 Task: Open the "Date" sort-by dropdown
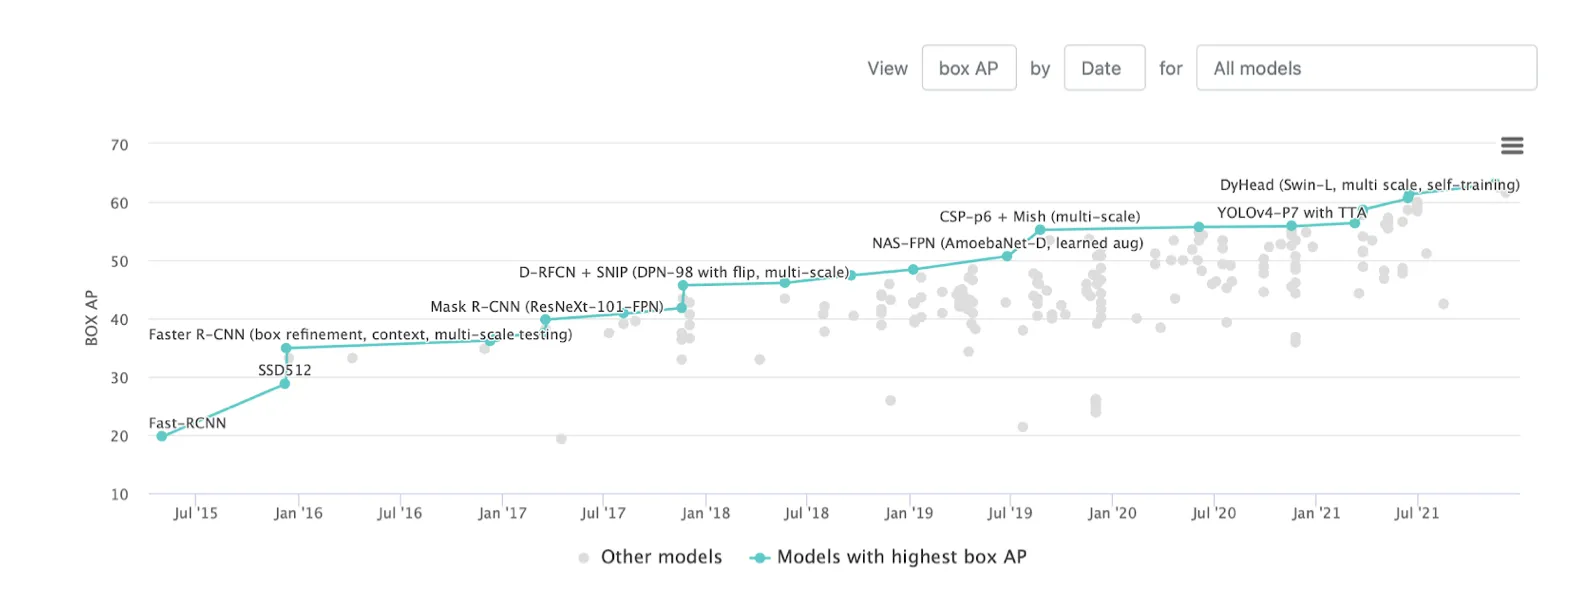1103,68
